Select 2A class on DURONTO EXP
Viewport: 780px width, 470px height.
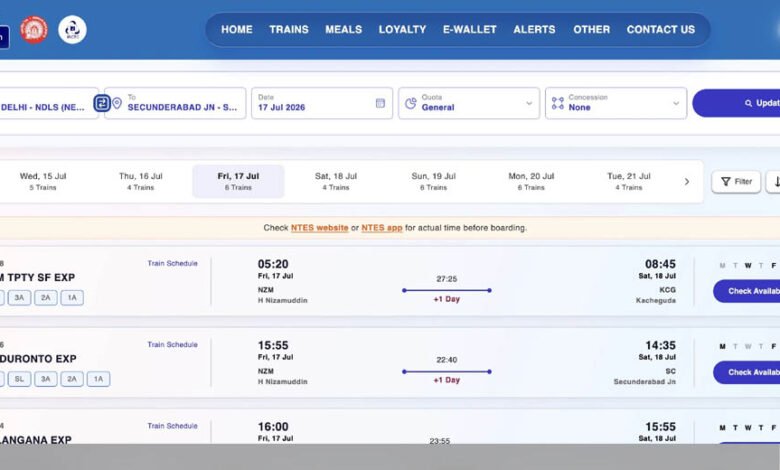[x=72, y=379]
